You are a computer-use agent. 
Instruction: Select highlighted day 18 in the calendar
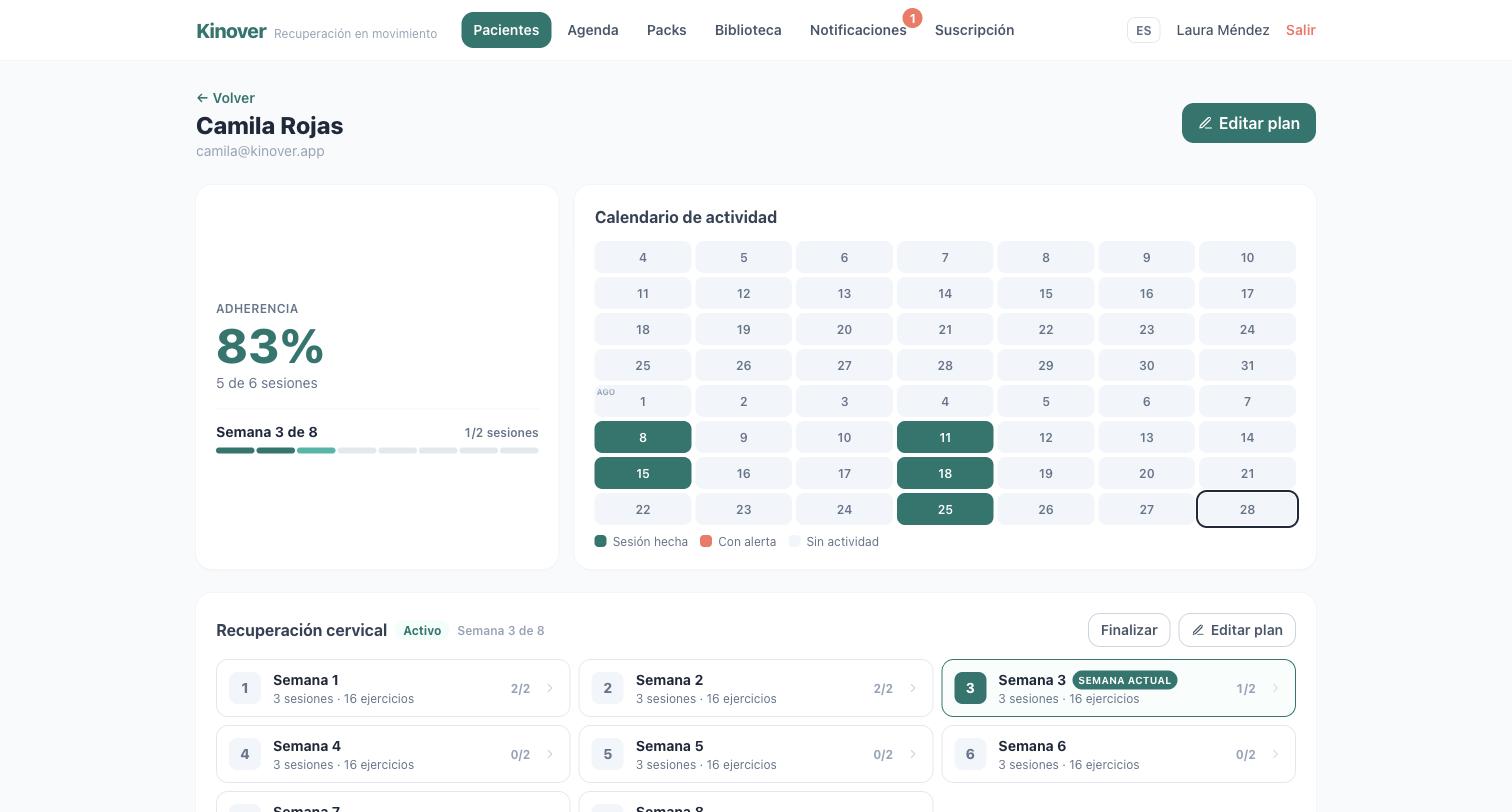click(x=945, y=473)
